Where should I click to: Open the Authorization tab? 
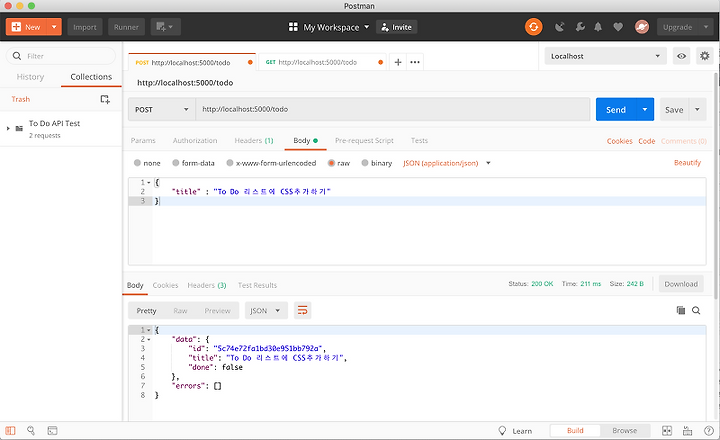(x=195, y=141)
